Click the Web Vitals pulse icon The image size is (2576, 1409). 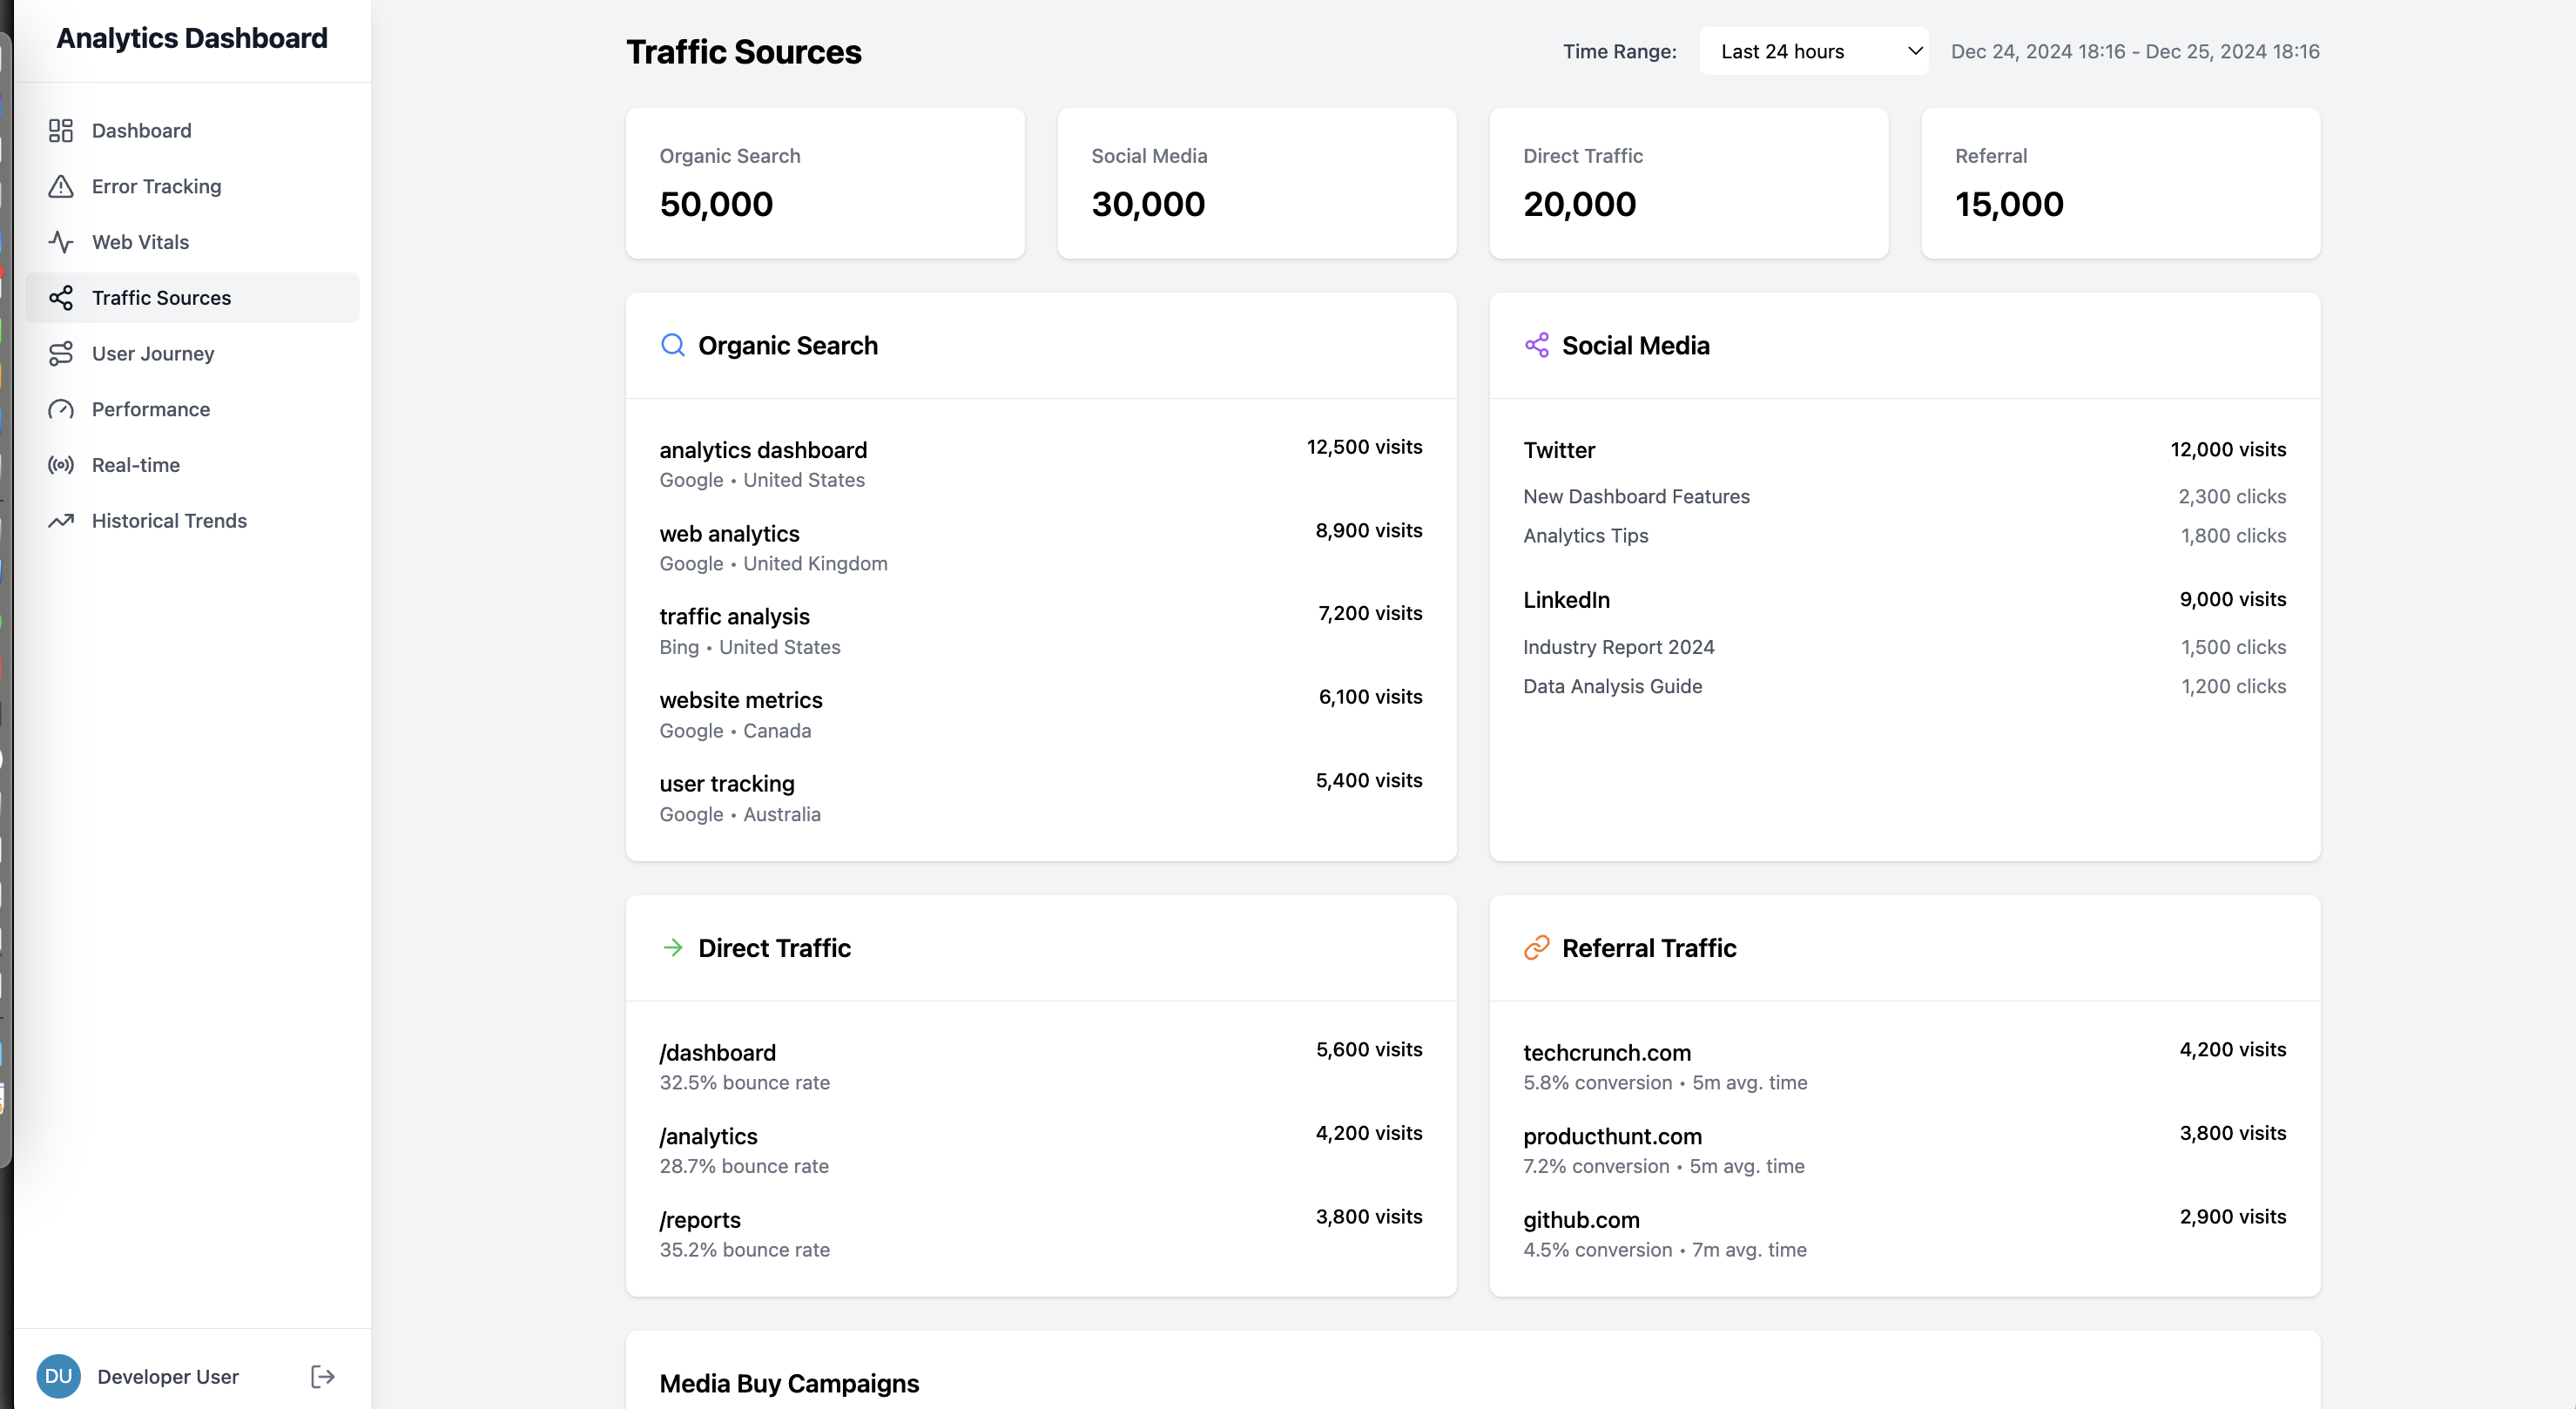(61, 242)
